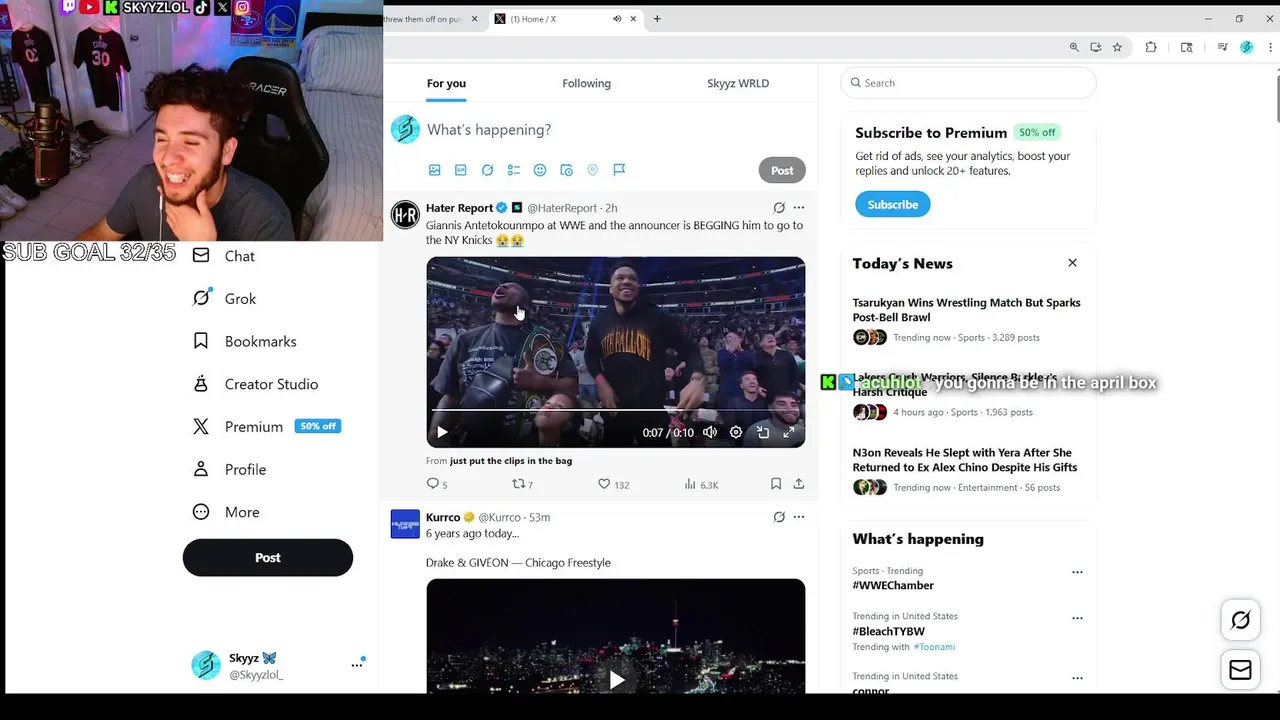
Task: Open the floating messages envelope button
Action: point(1241,670)
